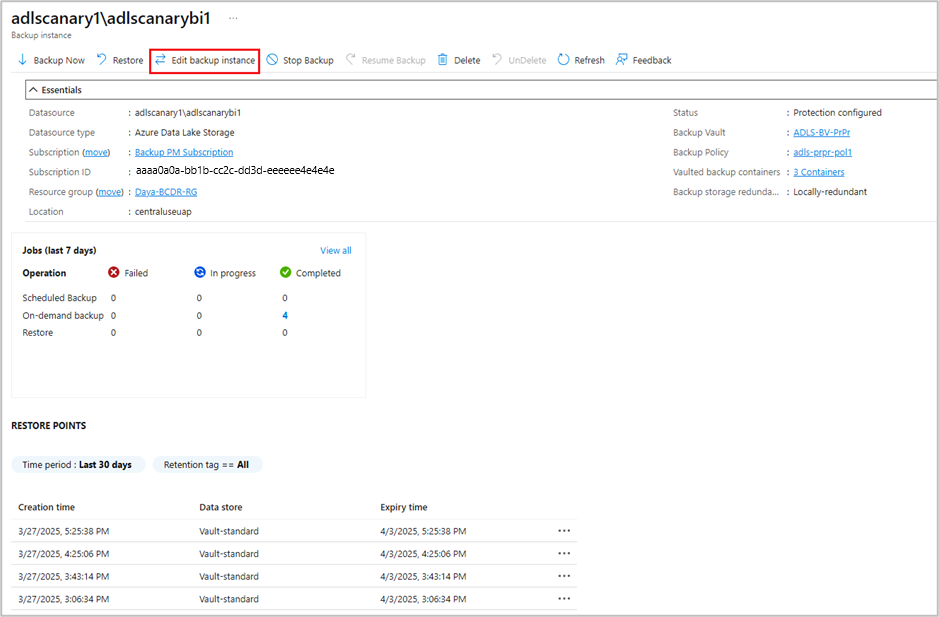Click the UnDelete toolbar label
This screenshot has width=939, height=617.
pos(527,61)
